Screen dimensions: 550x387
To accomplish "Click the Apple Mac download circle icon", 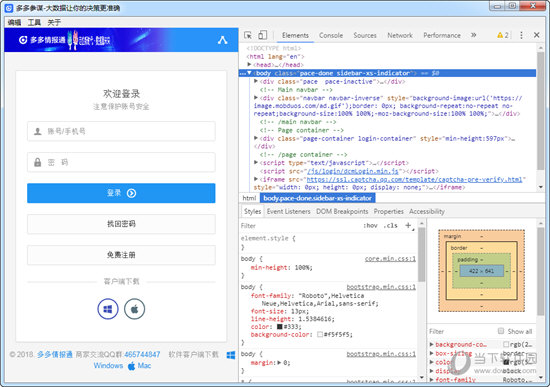I will [x=134, y=309].
